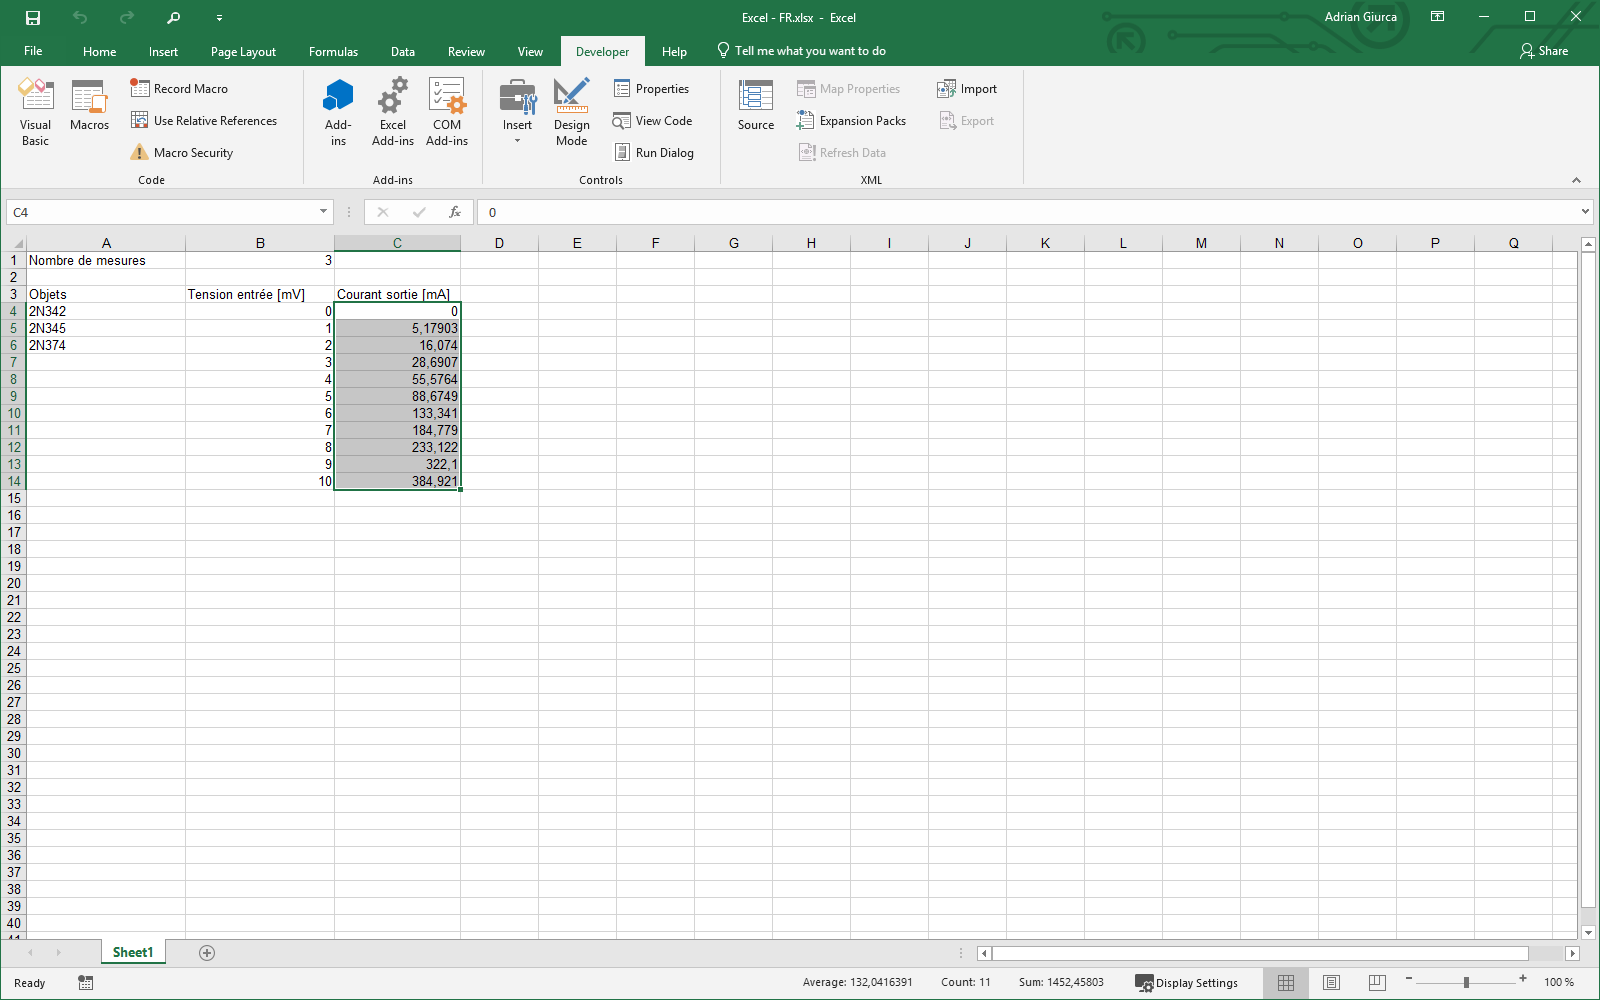Add a new sheet with plus button
This screenshot has height=1000, width=1600.
tap(207, 953)
